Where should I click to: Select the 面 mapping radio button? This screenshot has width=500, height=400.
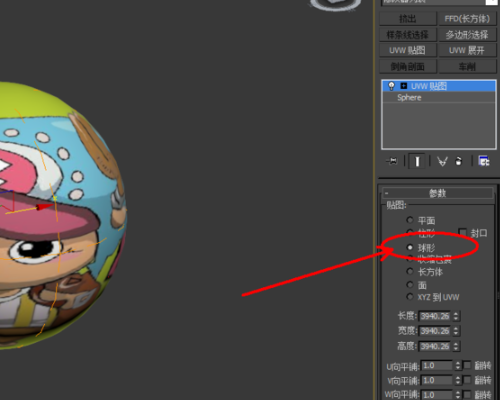click(410, 285)
